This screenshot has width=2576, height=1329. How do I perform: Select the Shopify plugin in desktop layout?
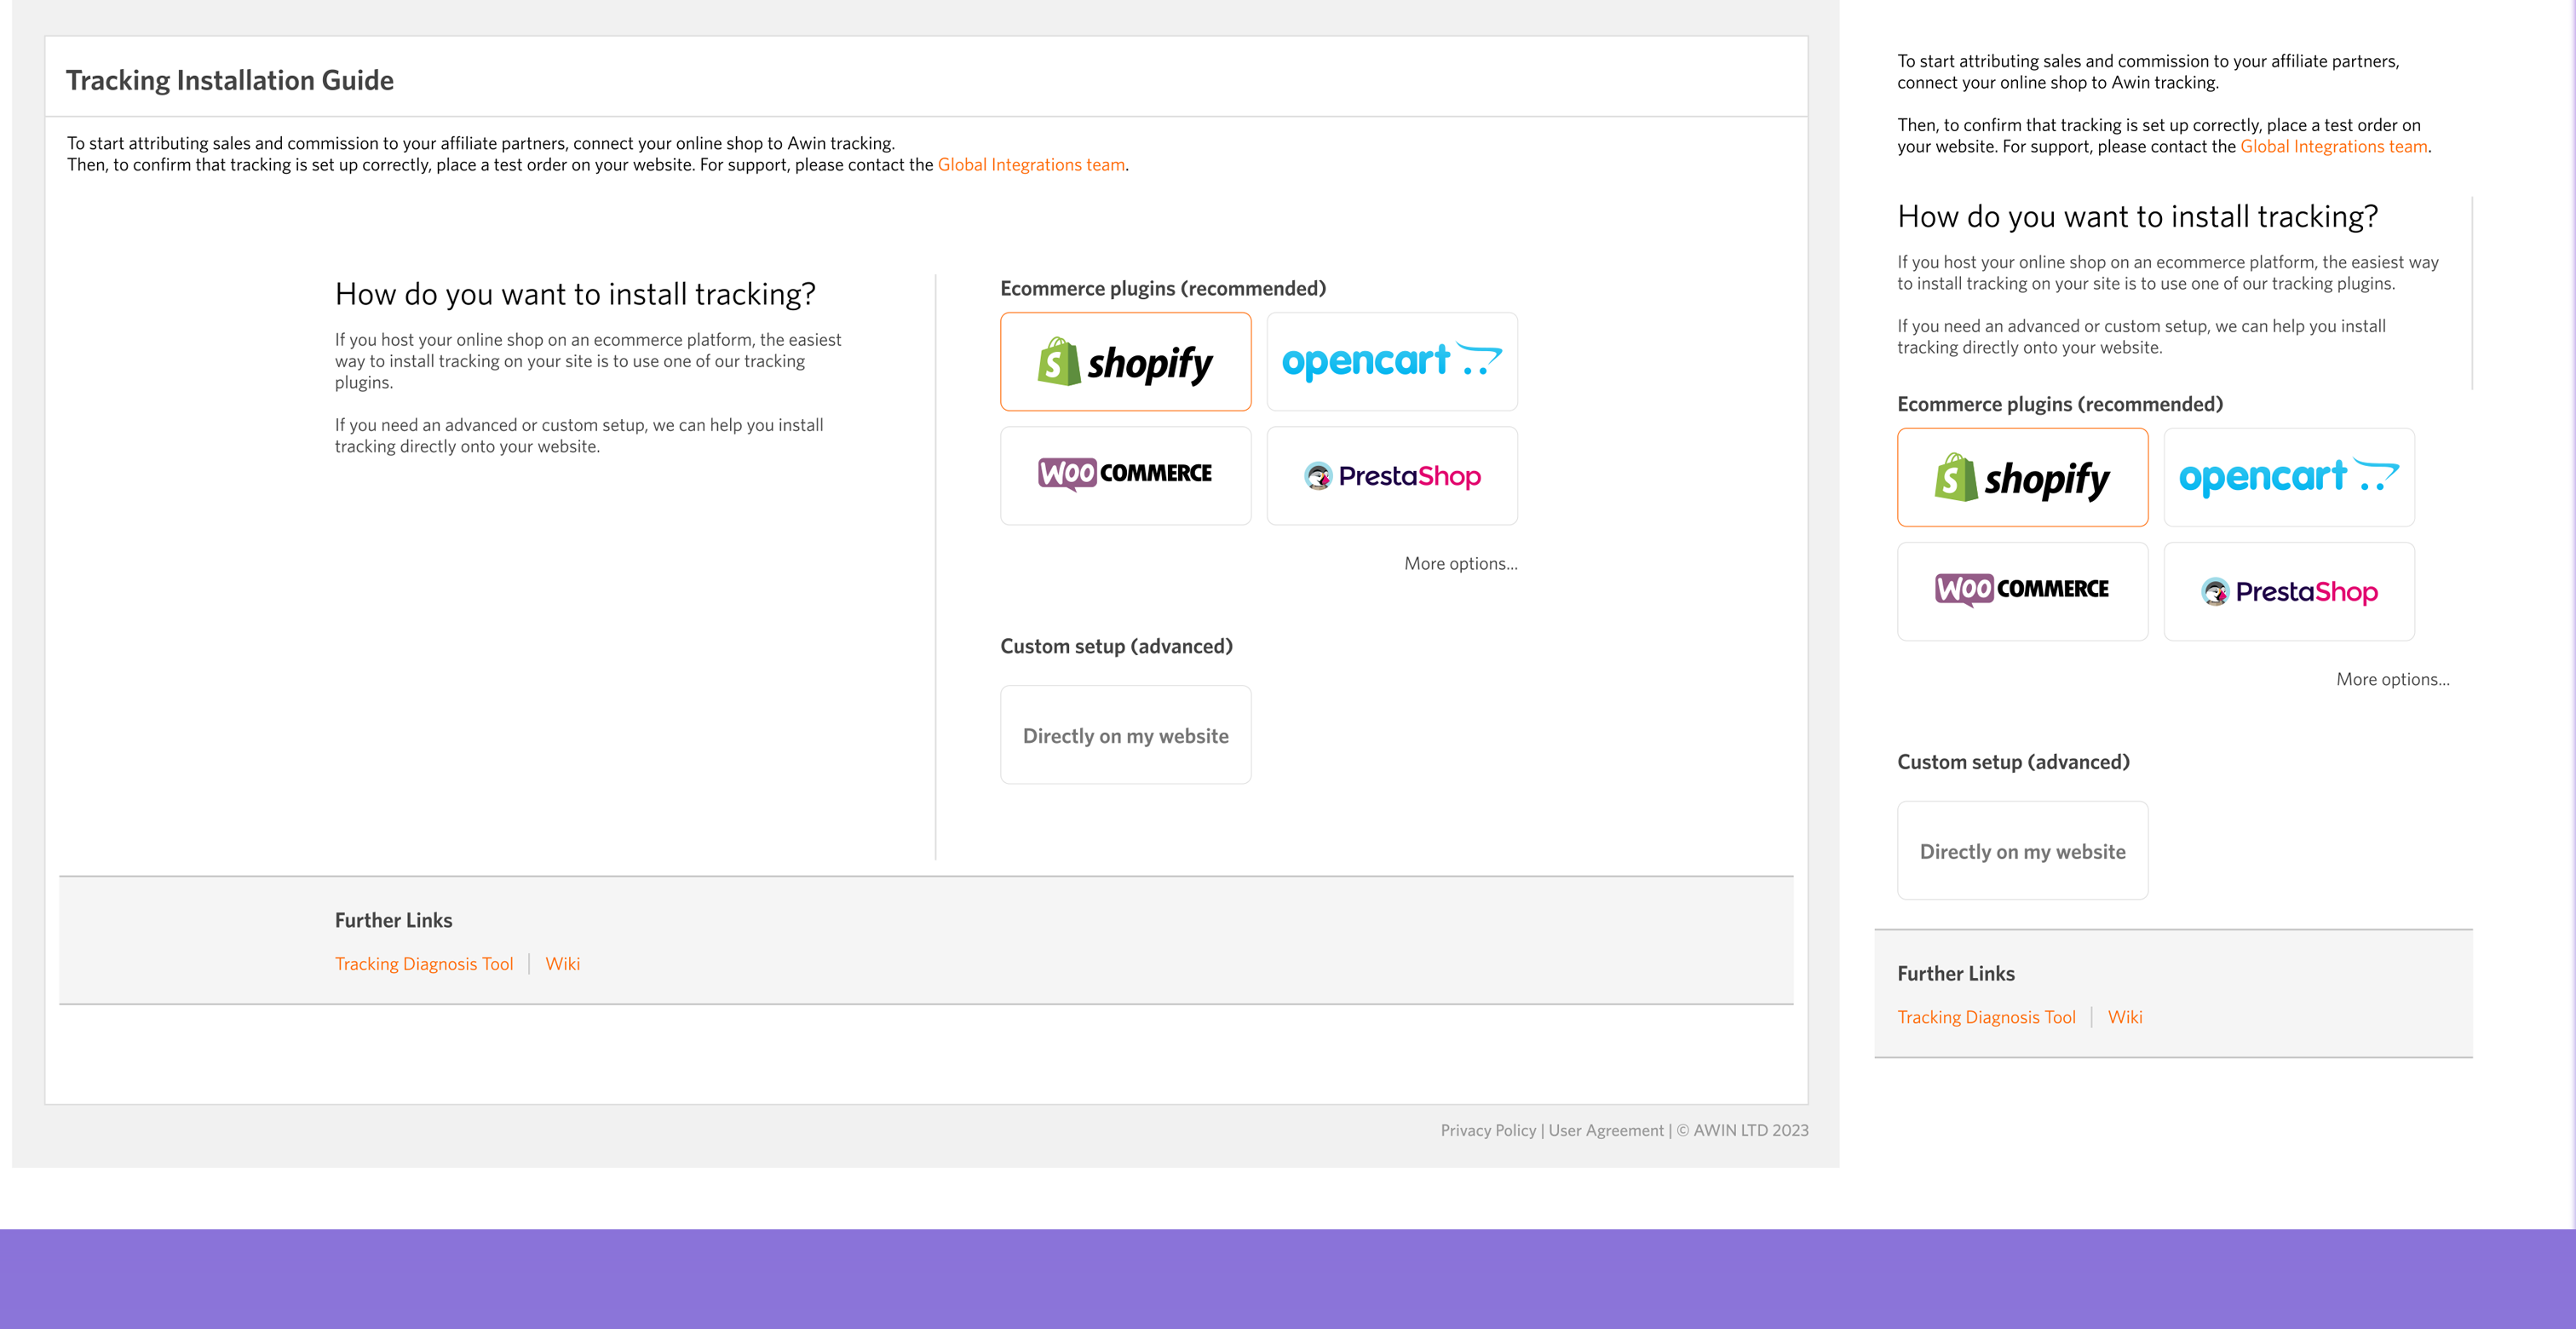tap(1125, 361)
